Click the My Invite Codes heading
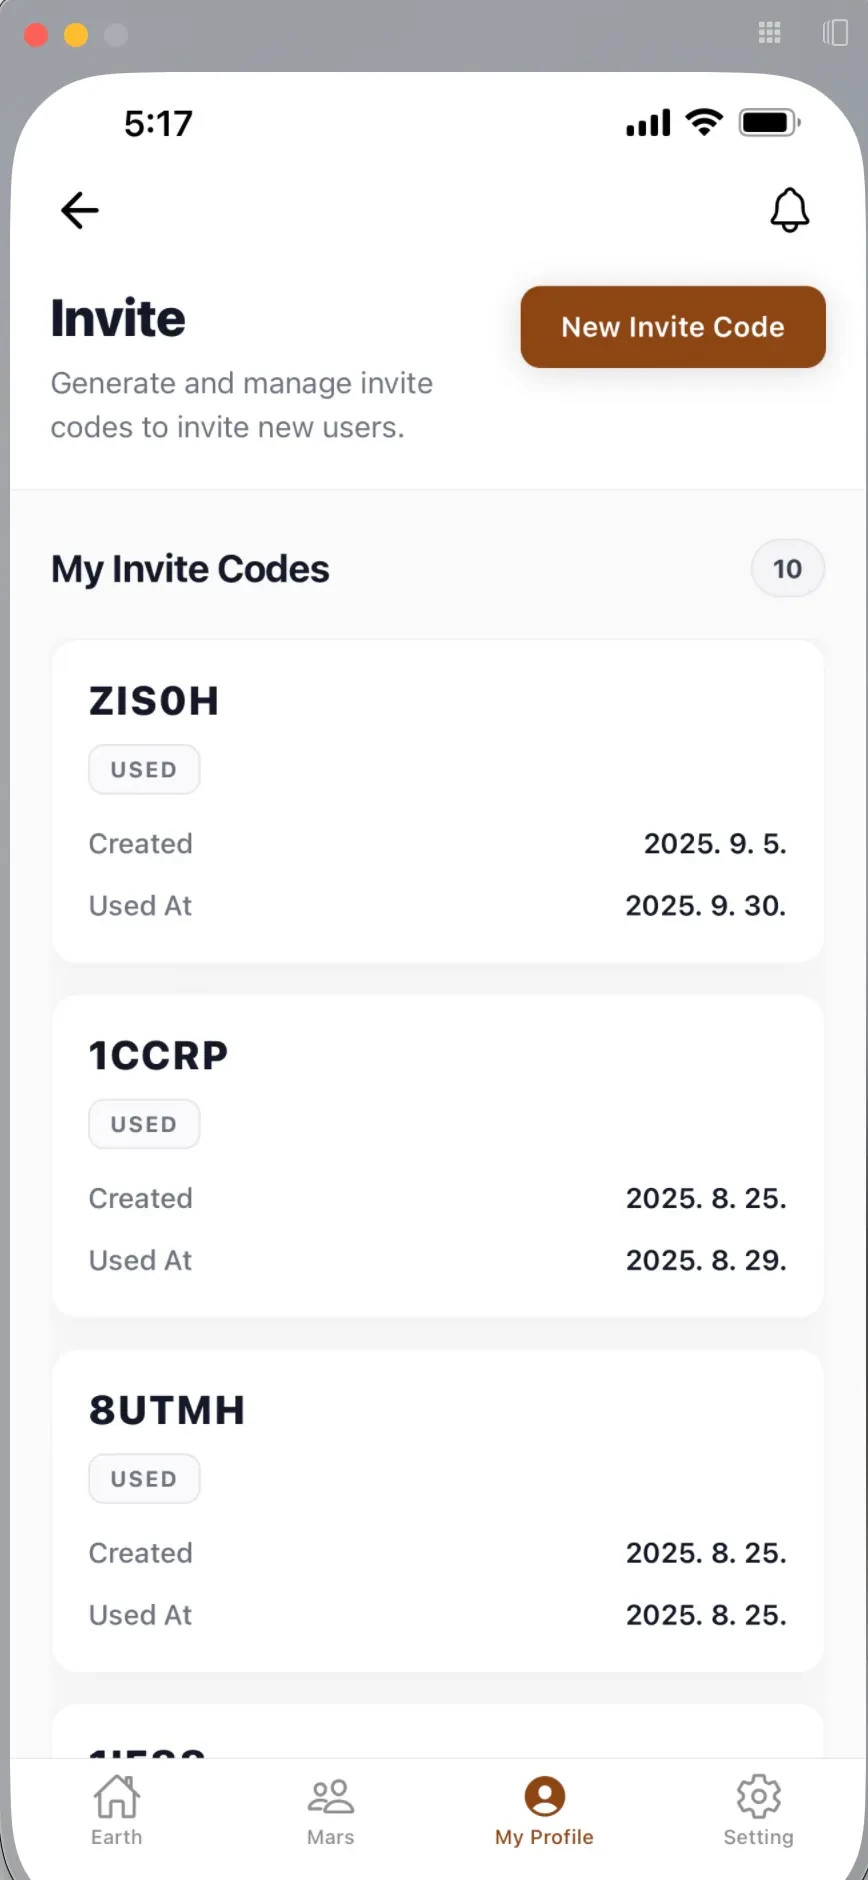This screenshot has width=868, height=1880. point(190,569)
